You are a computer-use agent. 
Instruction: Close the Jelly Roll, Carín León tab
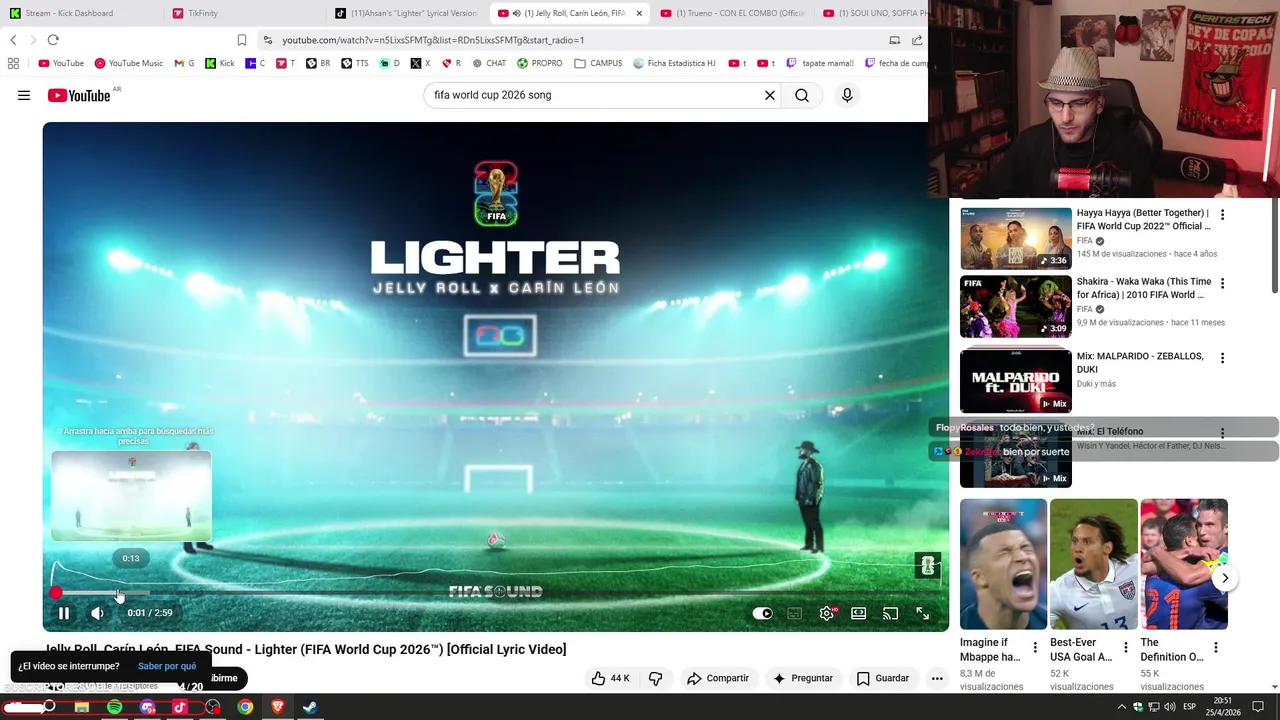pos(639,13)
